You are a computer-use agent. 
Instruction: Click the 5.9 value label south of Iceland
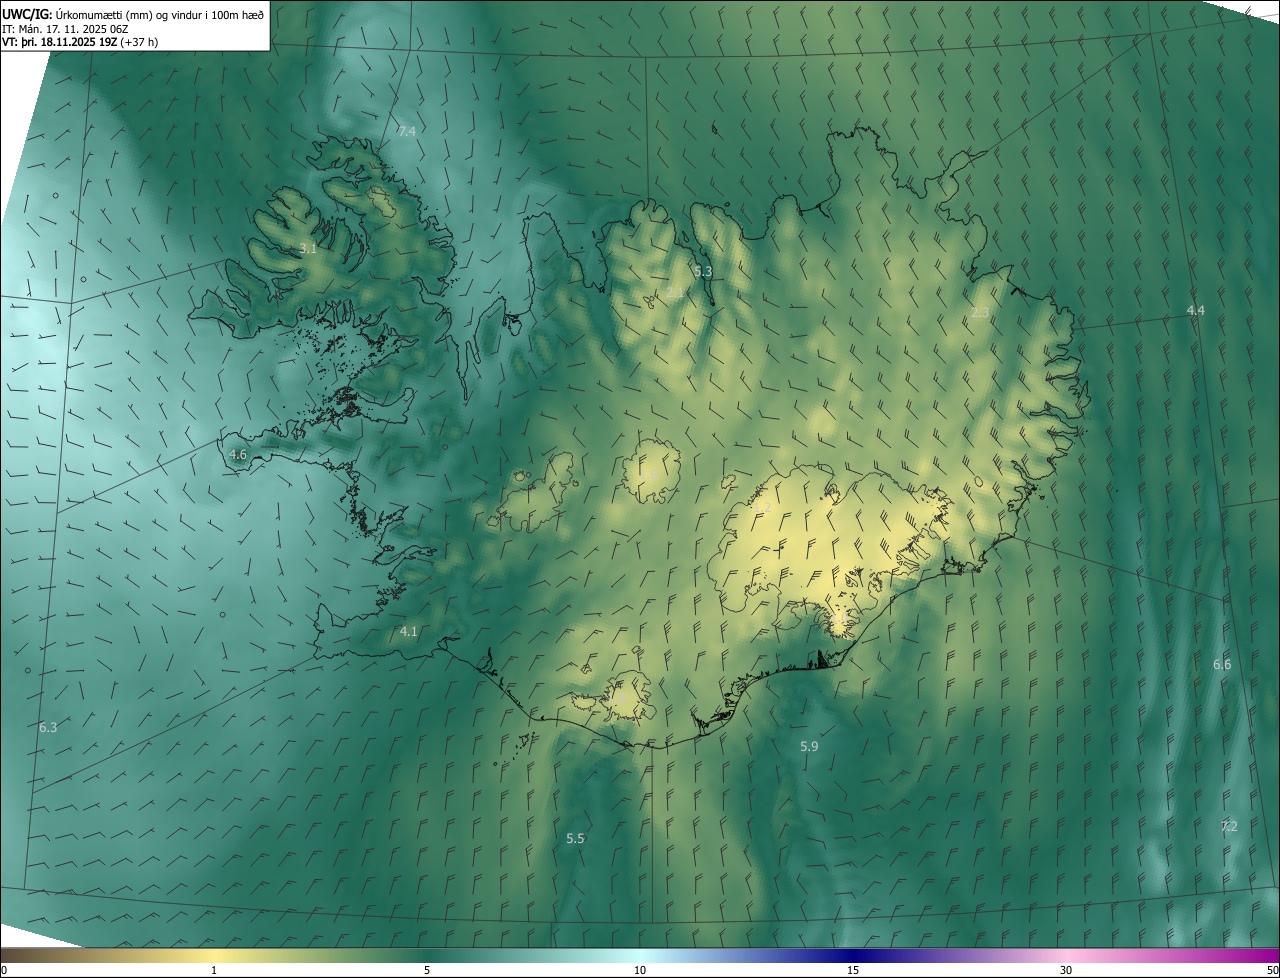click(809, 746)
